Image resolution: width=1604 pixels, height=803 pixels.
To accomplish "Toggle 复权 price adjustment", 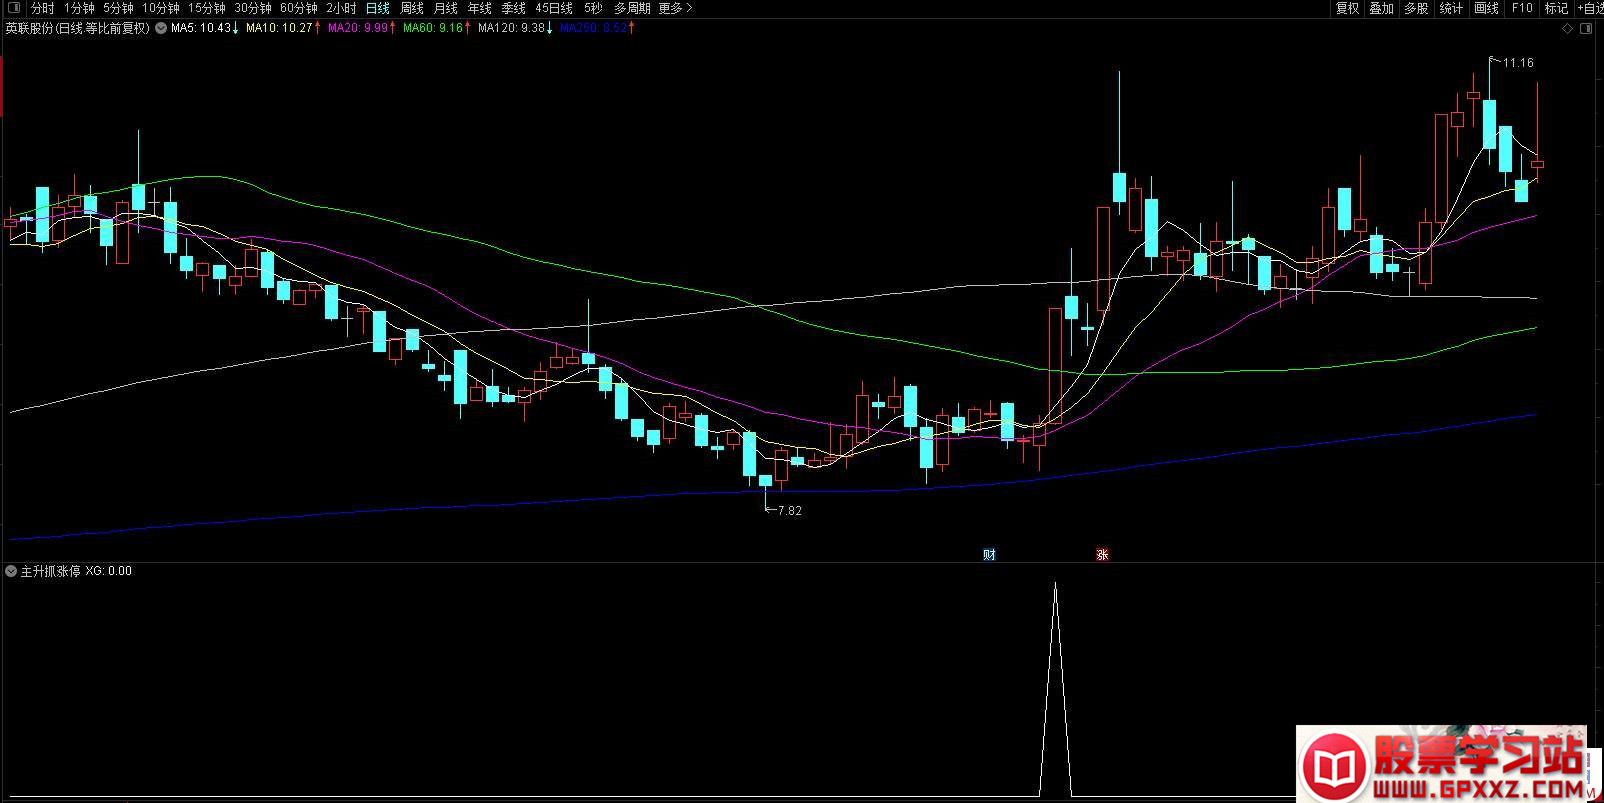I will click(x=1347, y=8).
